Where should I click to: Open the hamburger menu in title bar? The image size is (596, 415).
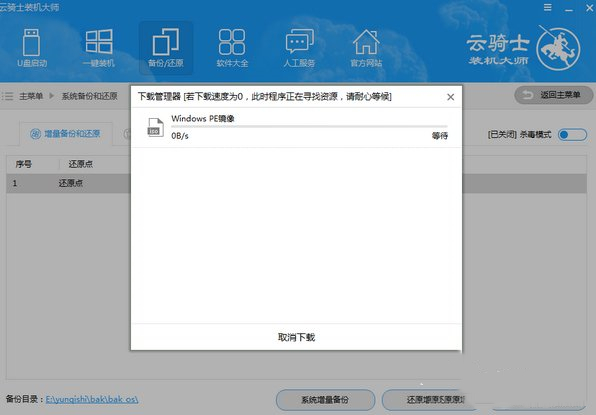[547, 7]
